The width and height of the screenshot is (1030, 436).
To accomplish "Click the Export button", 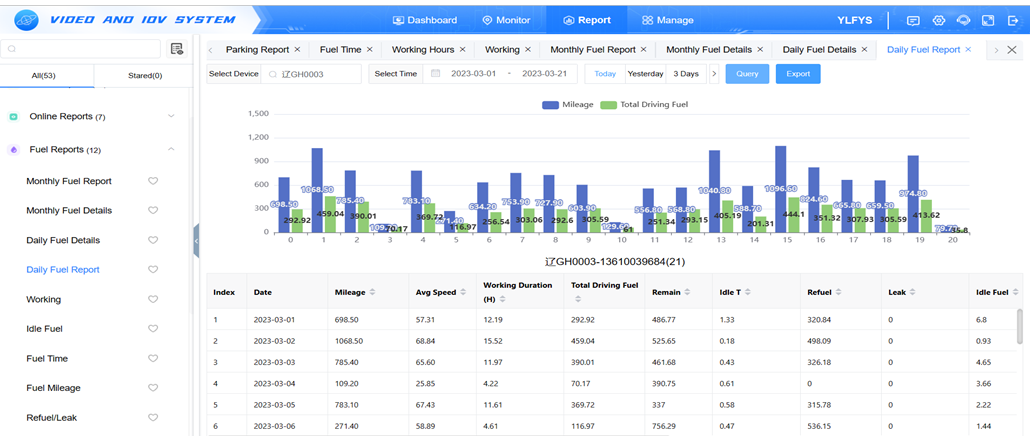I will pyautogui.click(x=798, y=74).
